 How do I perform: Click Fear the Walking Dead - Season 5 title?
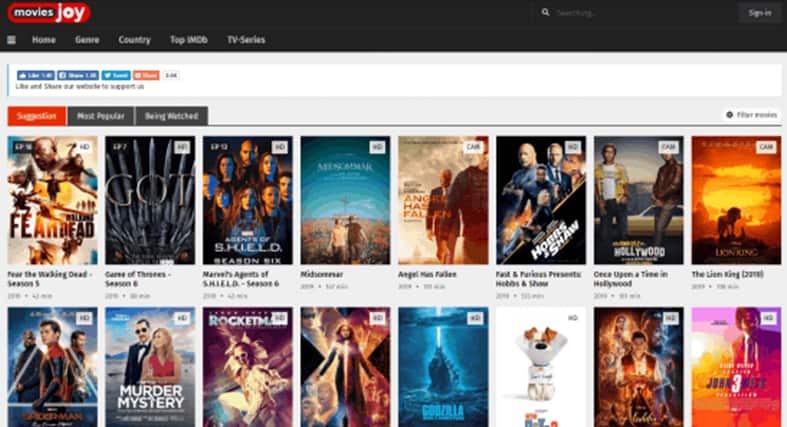click(x=50, y=279)
